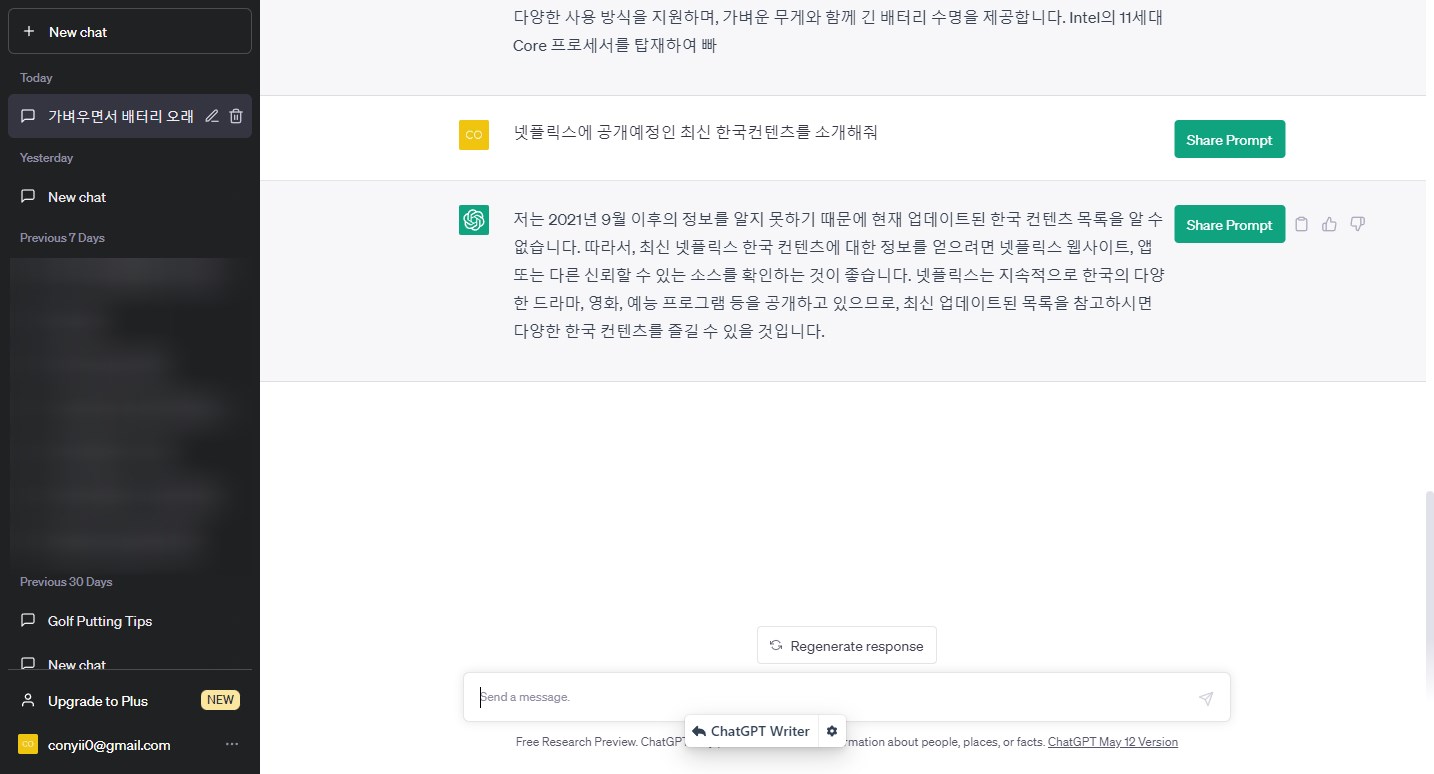The height and width of the screenshot is (774, 1434).
Task: Click "Share Prompt" on the Netflix question
Action: [x=1229, y=139]
